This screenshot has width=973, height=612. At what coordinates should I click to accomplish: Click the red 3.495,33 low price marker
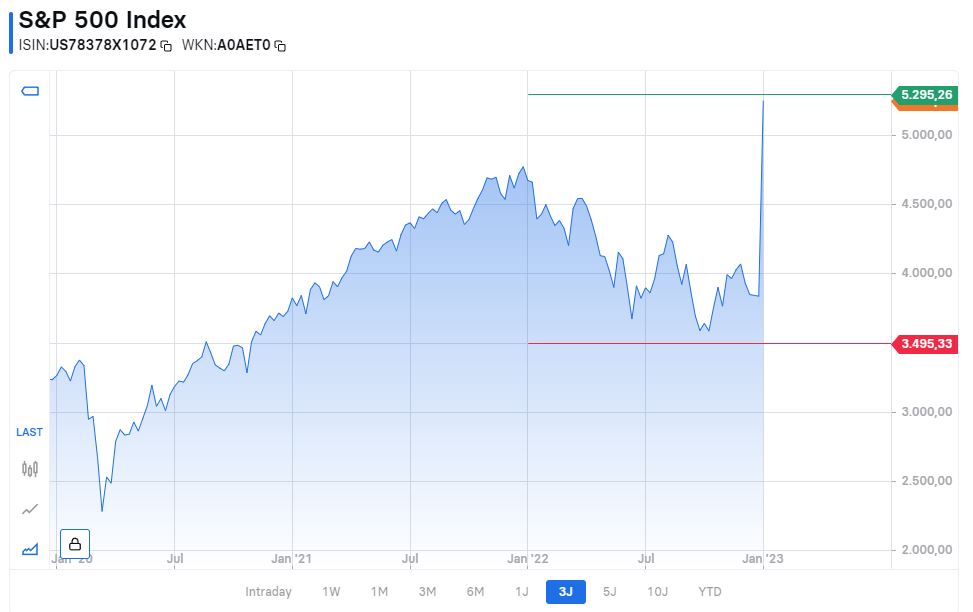[x=928, y=343]
